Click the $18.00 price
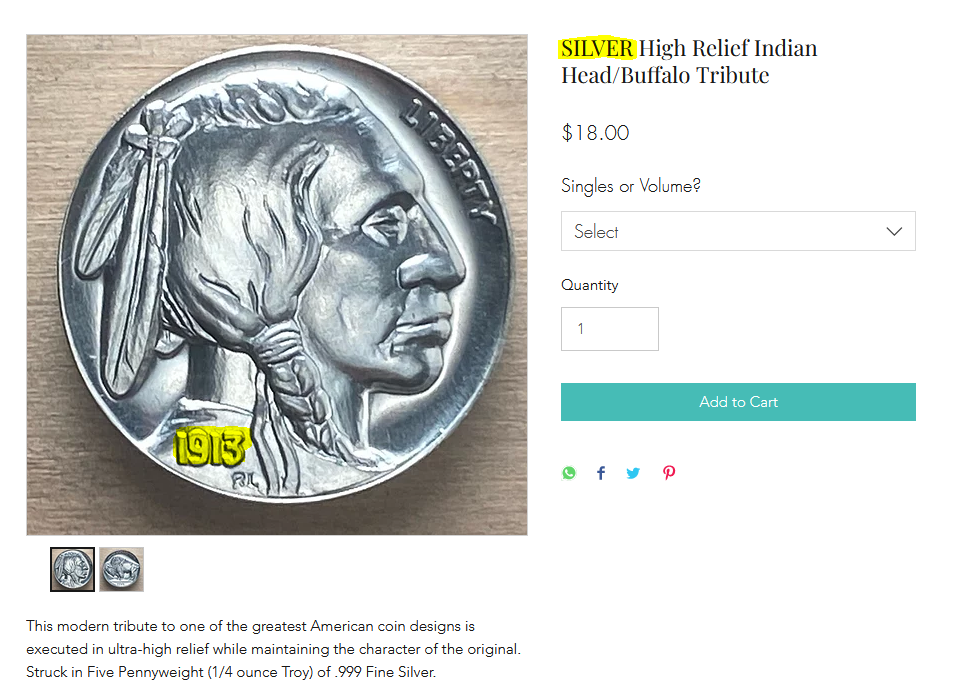The height and width of the screenshot is (692, 972). [595, 133]
